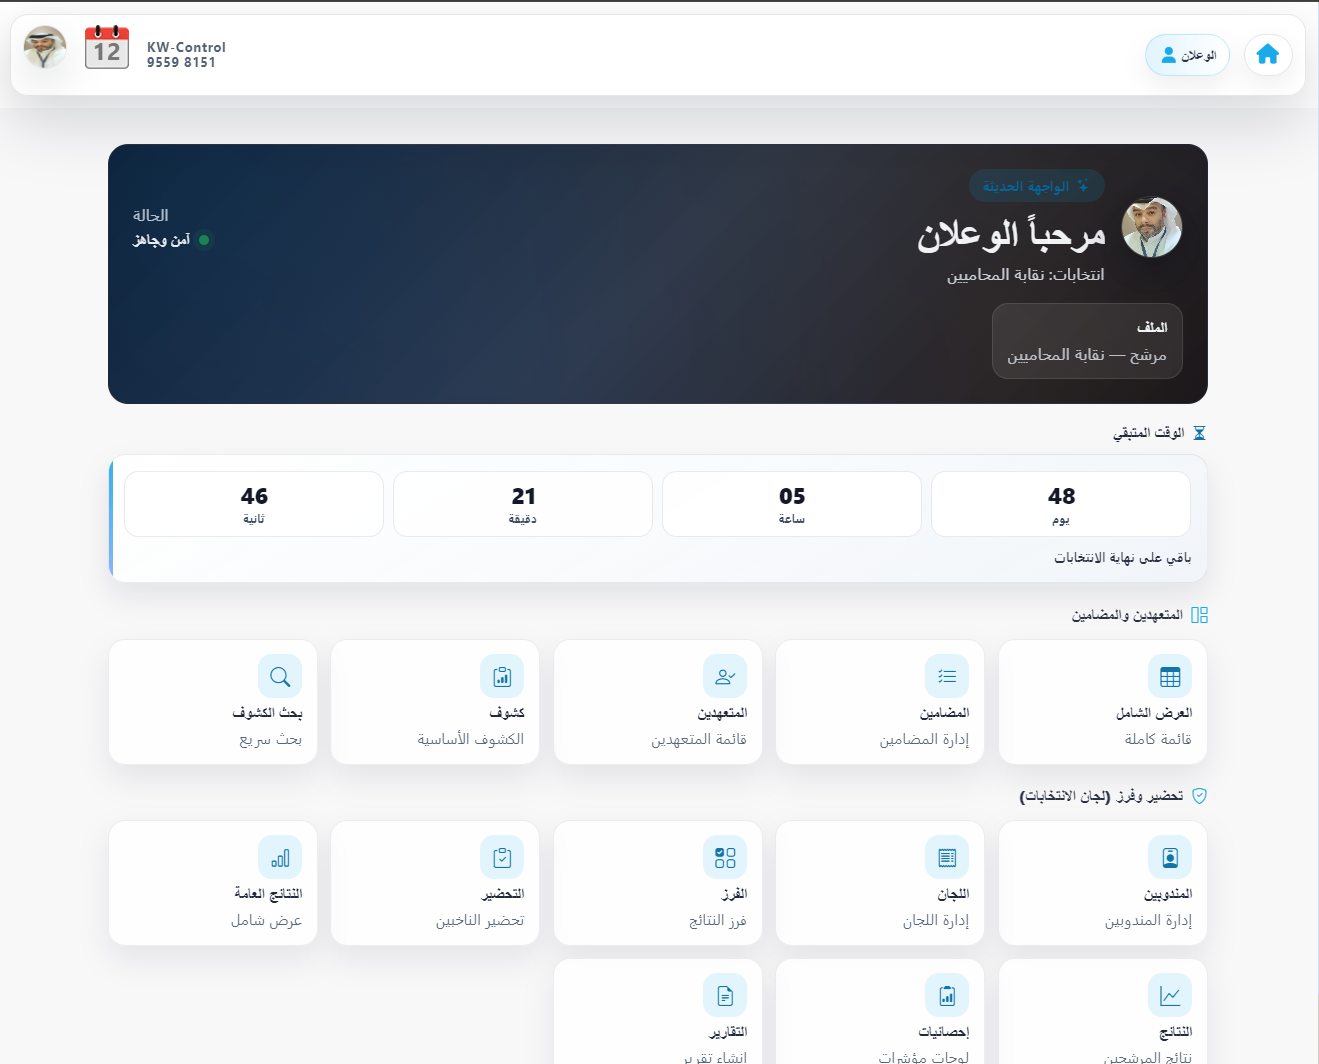Image resolution: width=1319 pixels, height=1064 pixels.
Task: Click the KW-Control user avatar thumbnail
Action: click(x=44, y=47)
